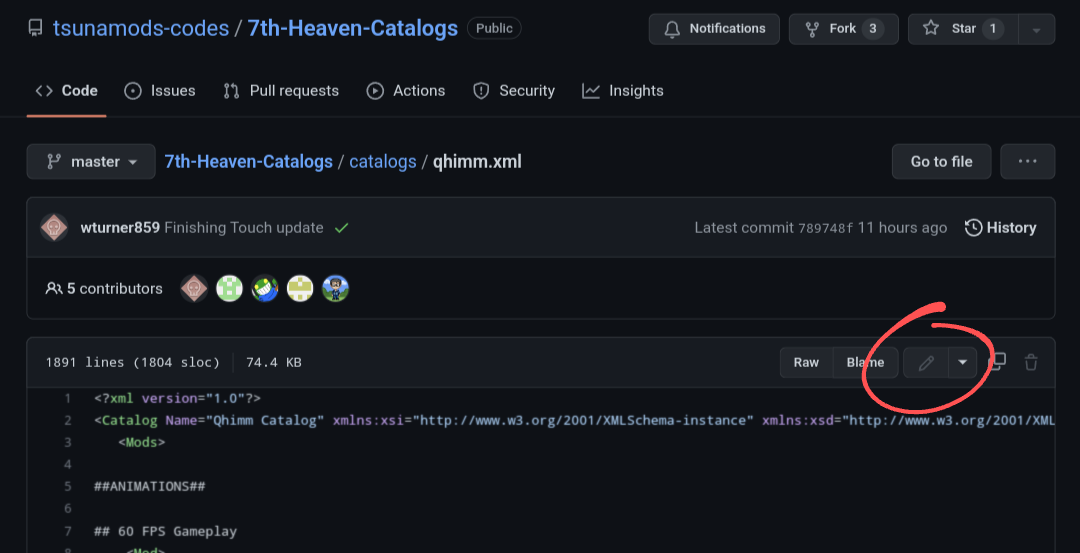Select line number 5

pos(68,486)
